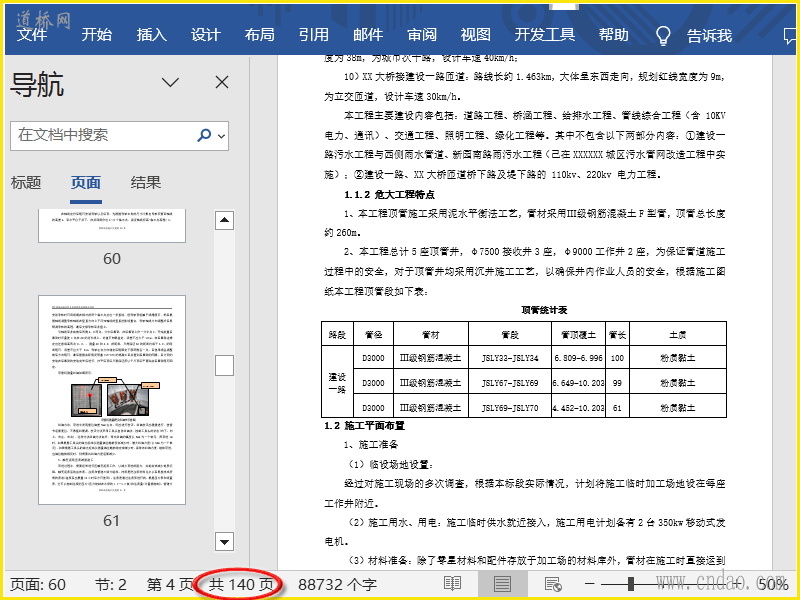This screenshot has height=600, width=800.
Task: Click the 管长 value 99 cell
Action: 617,383
